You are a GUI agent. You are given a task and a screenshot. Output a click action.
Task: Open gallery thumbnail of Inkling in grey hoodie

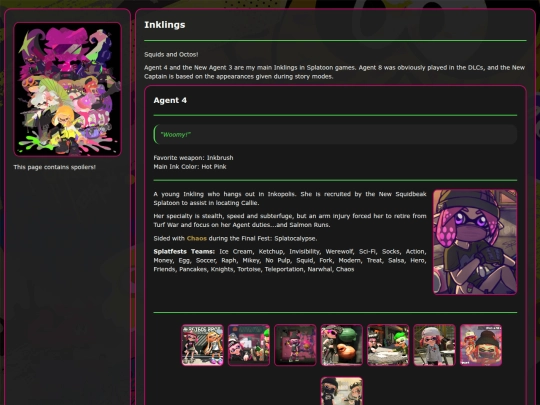pos(434,345)
